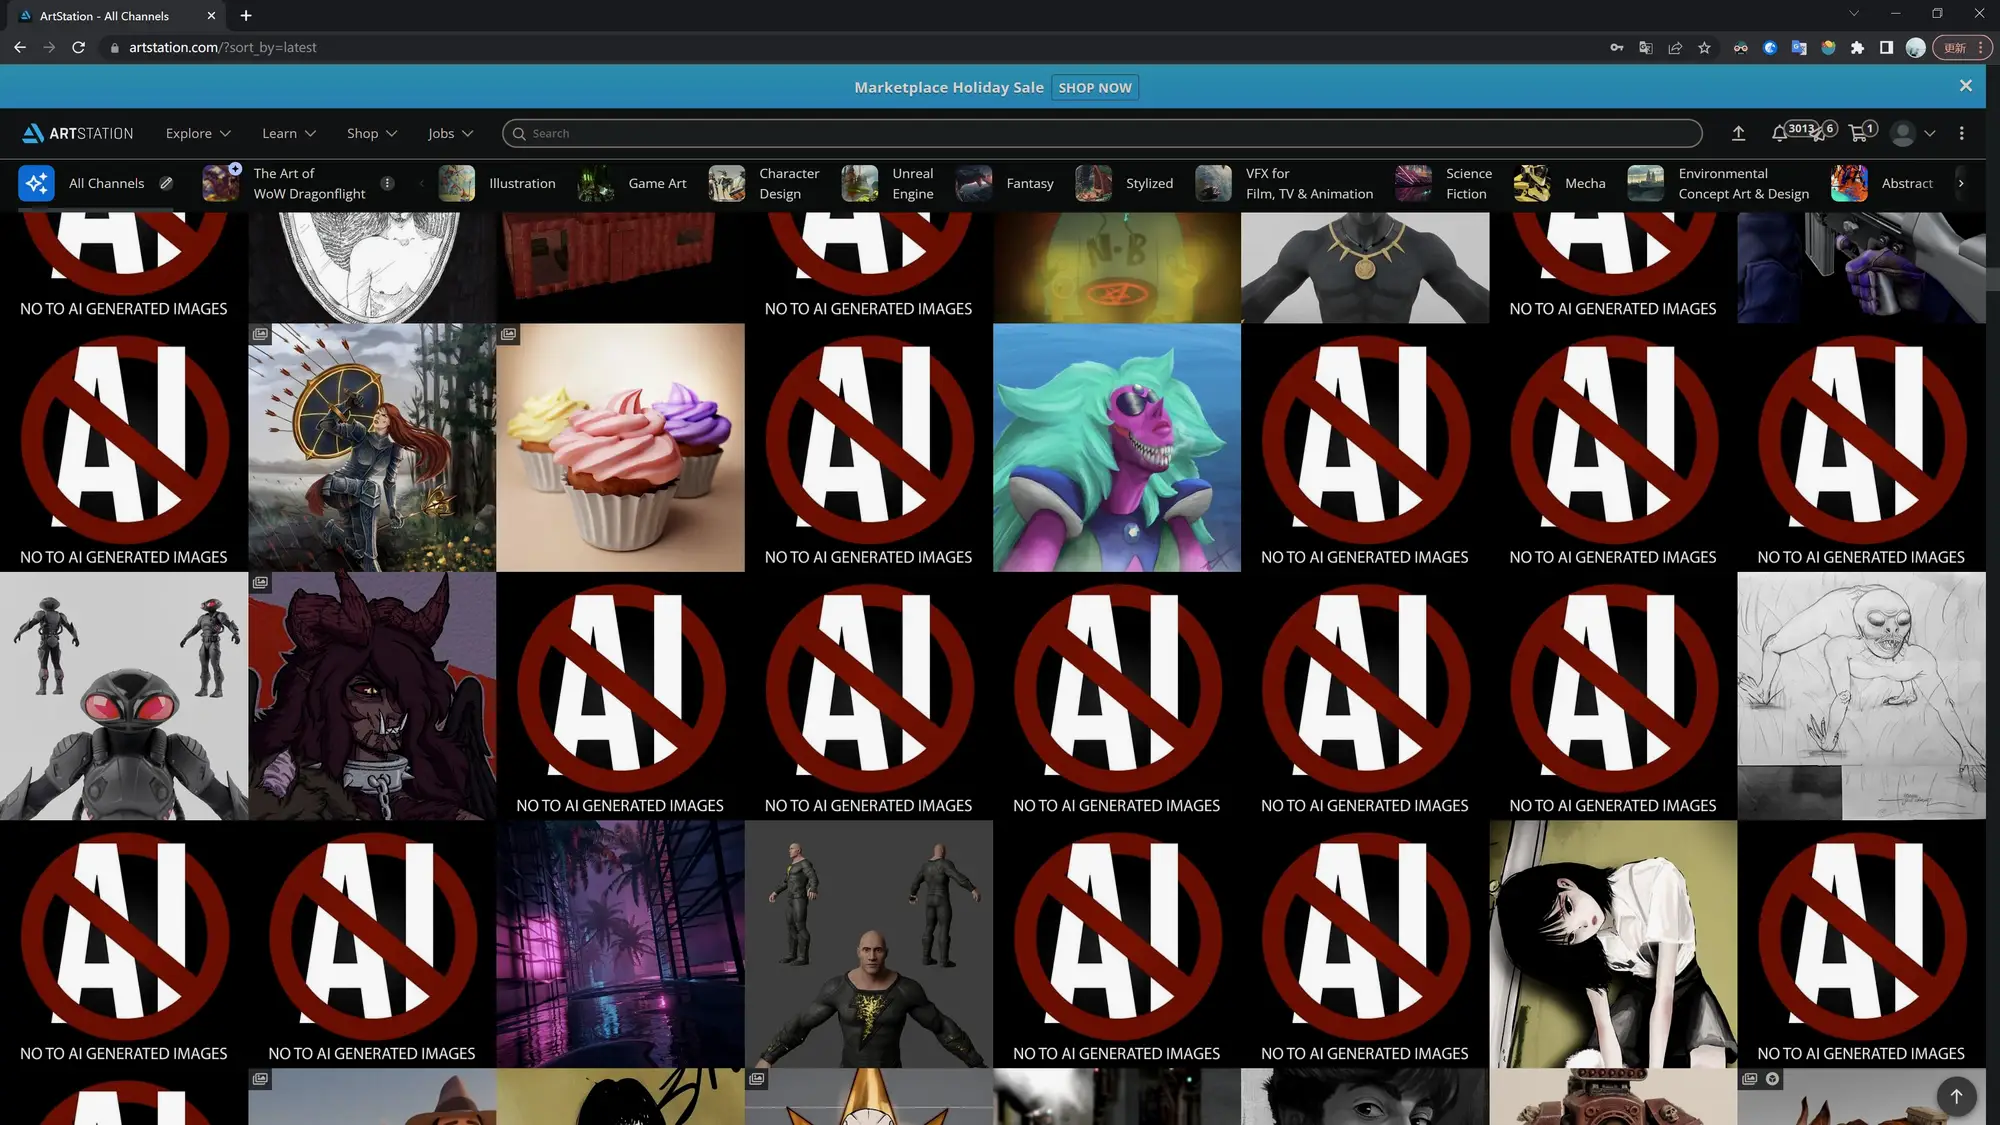
Task: Switch to the Mecha channel
Action: click(1560, 183)
